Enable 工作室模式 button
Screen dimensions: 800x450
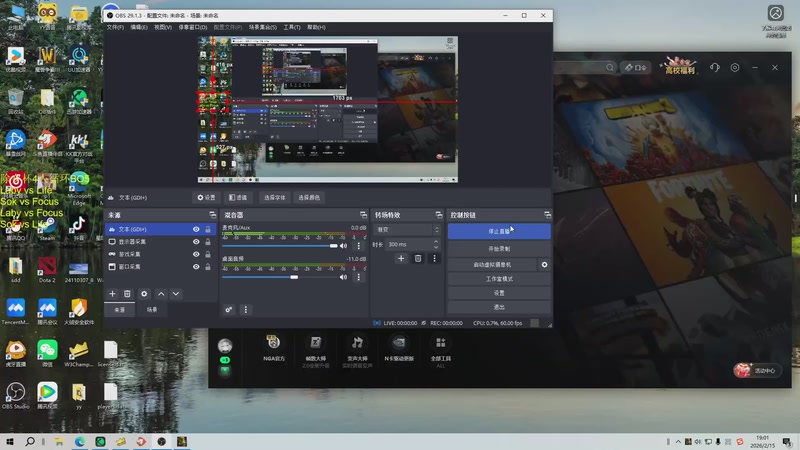tap(499, 279)
